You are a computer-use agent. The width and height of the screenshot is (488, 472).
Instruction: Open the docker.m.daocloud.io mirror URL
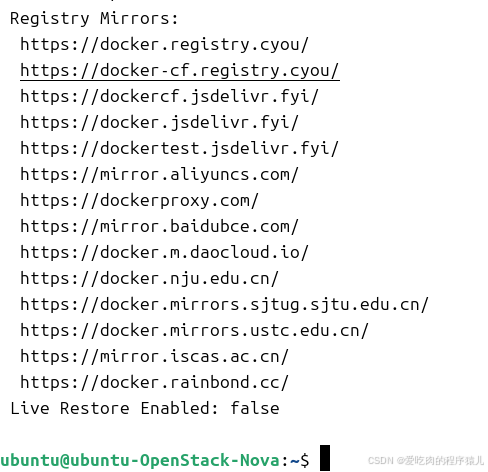click(164, 253)
